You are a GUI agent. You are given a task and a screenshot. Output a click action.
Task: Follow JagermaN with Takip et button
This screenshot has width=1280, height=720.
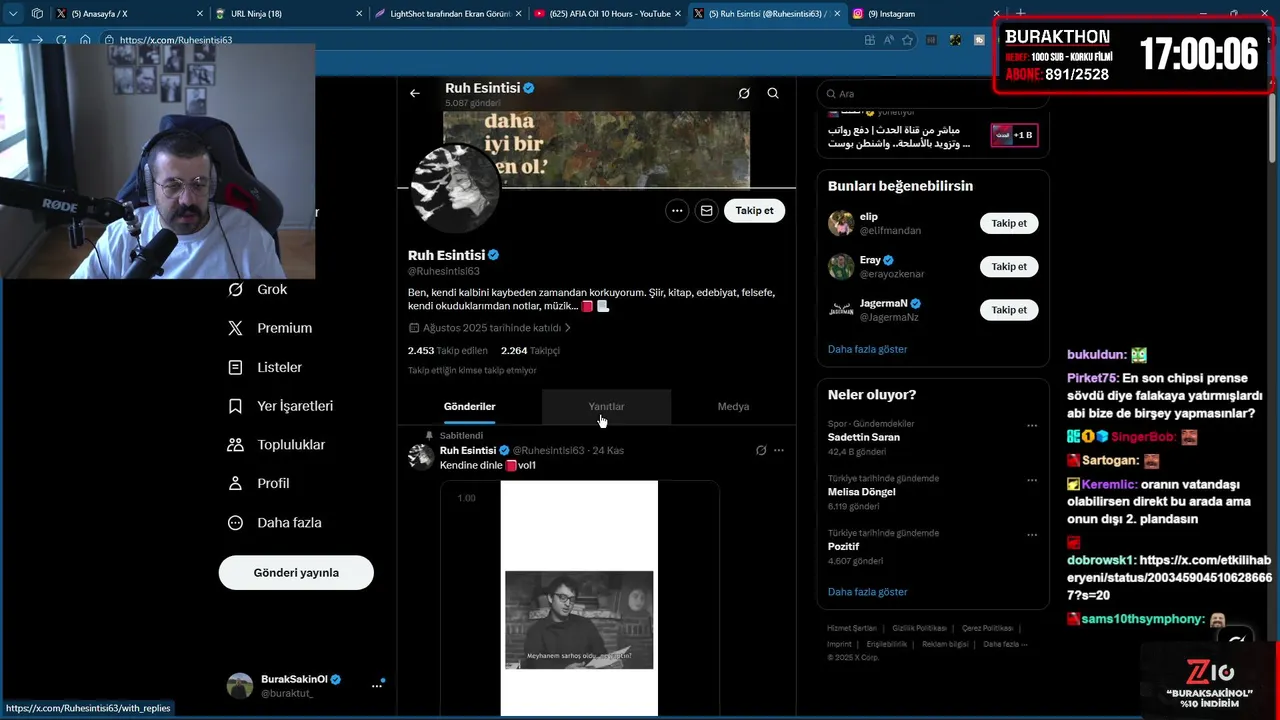[1009, 310]
